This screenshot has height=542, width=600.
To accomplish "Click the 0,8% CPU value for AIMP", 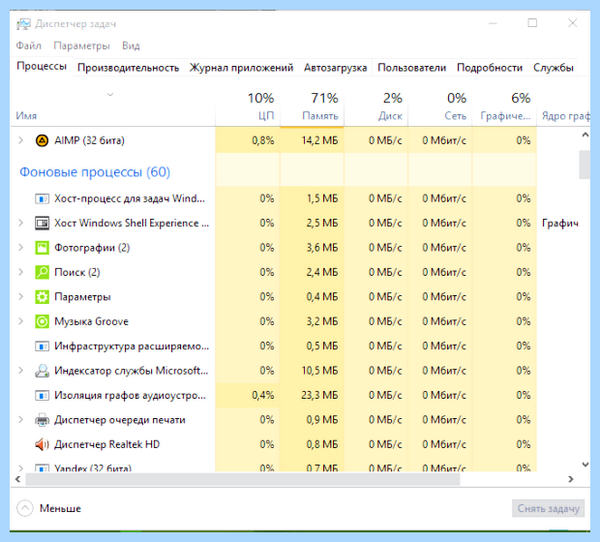I will tap(263, 140).
